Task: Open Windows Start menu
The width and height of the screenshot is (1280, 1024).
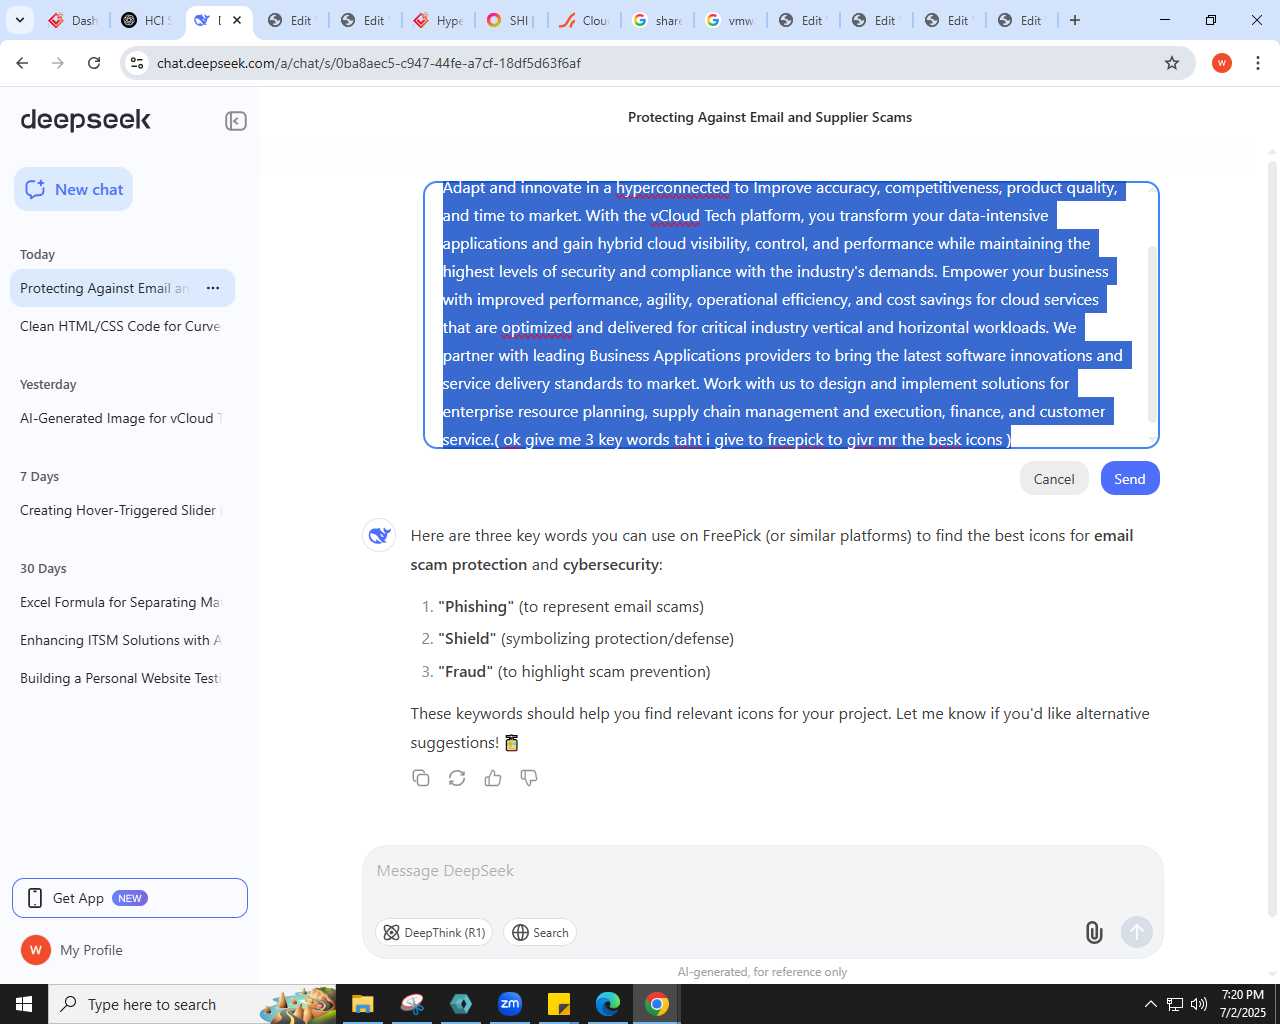Action: click(x=24, y=1004)
